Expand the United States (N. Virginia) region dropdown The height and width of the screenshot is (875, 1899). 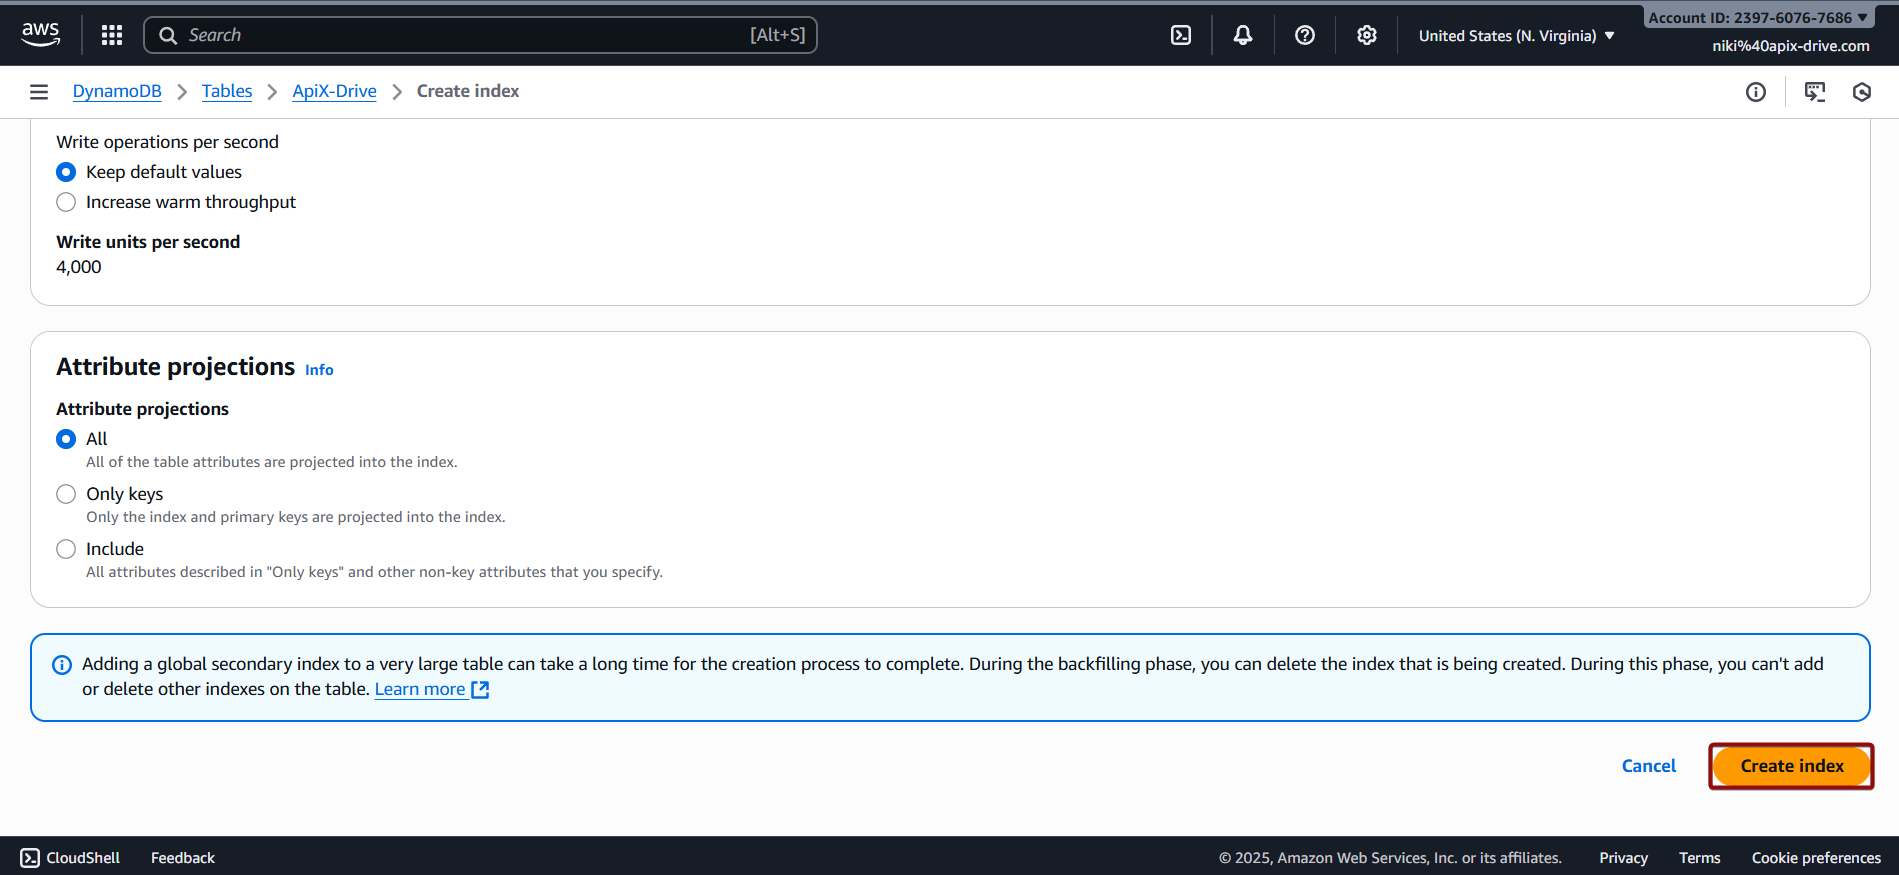(x=1516, y=36)
